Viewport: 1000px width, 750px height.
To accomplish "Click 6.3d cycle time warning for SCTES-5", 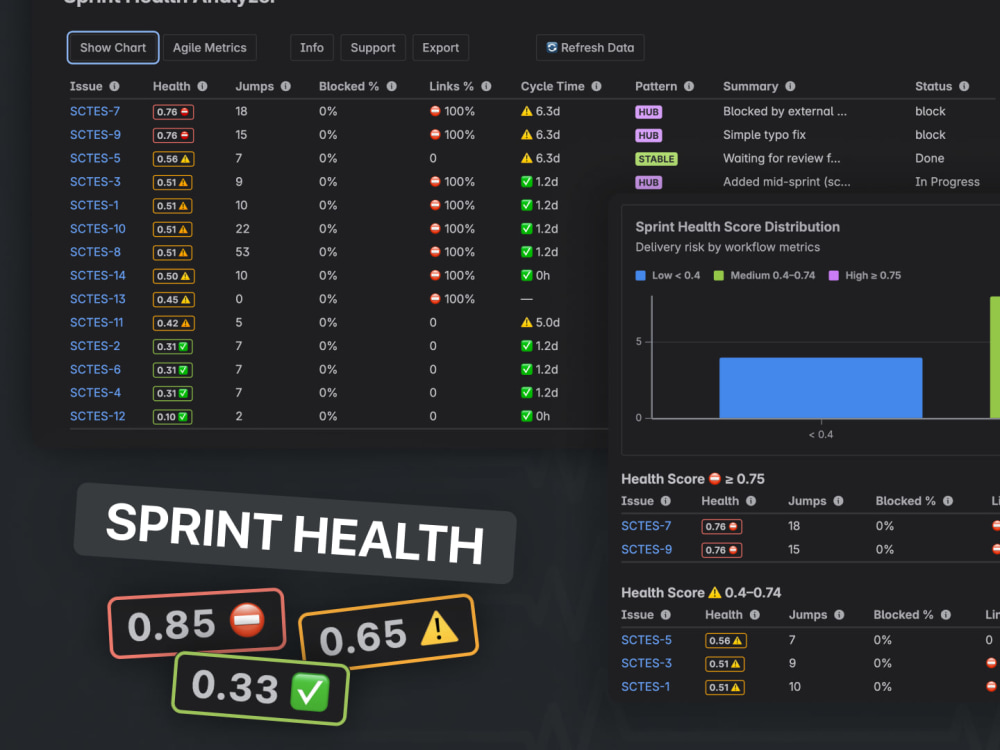I will (x=540, y=158).
